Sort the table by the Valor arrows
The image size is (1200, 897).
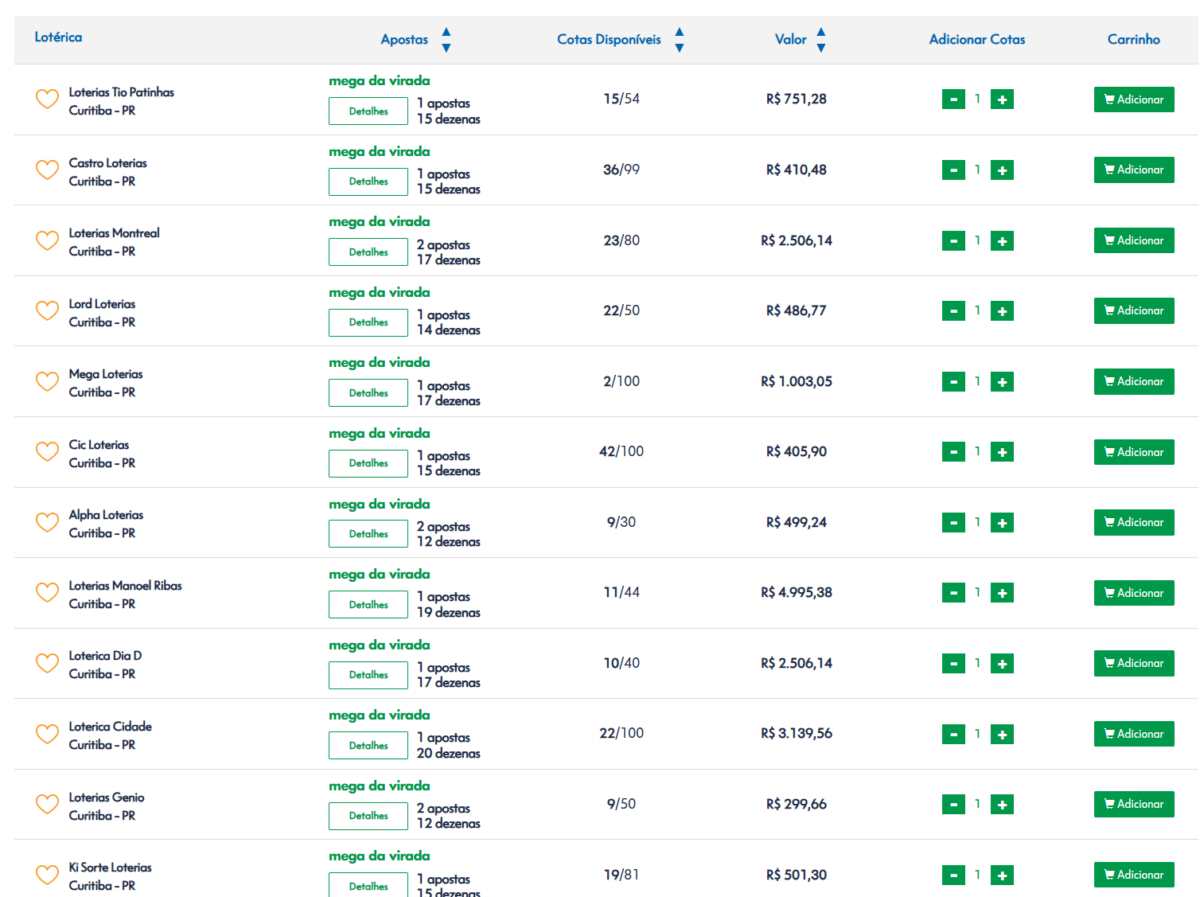[821, 40]
